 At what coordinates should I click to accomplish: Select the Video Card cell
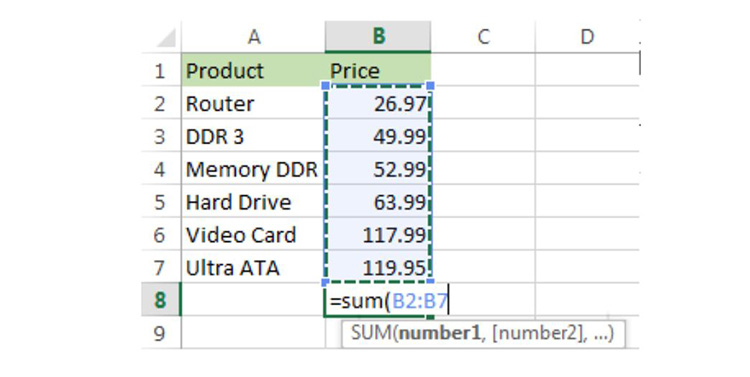[x=254, y=234]
